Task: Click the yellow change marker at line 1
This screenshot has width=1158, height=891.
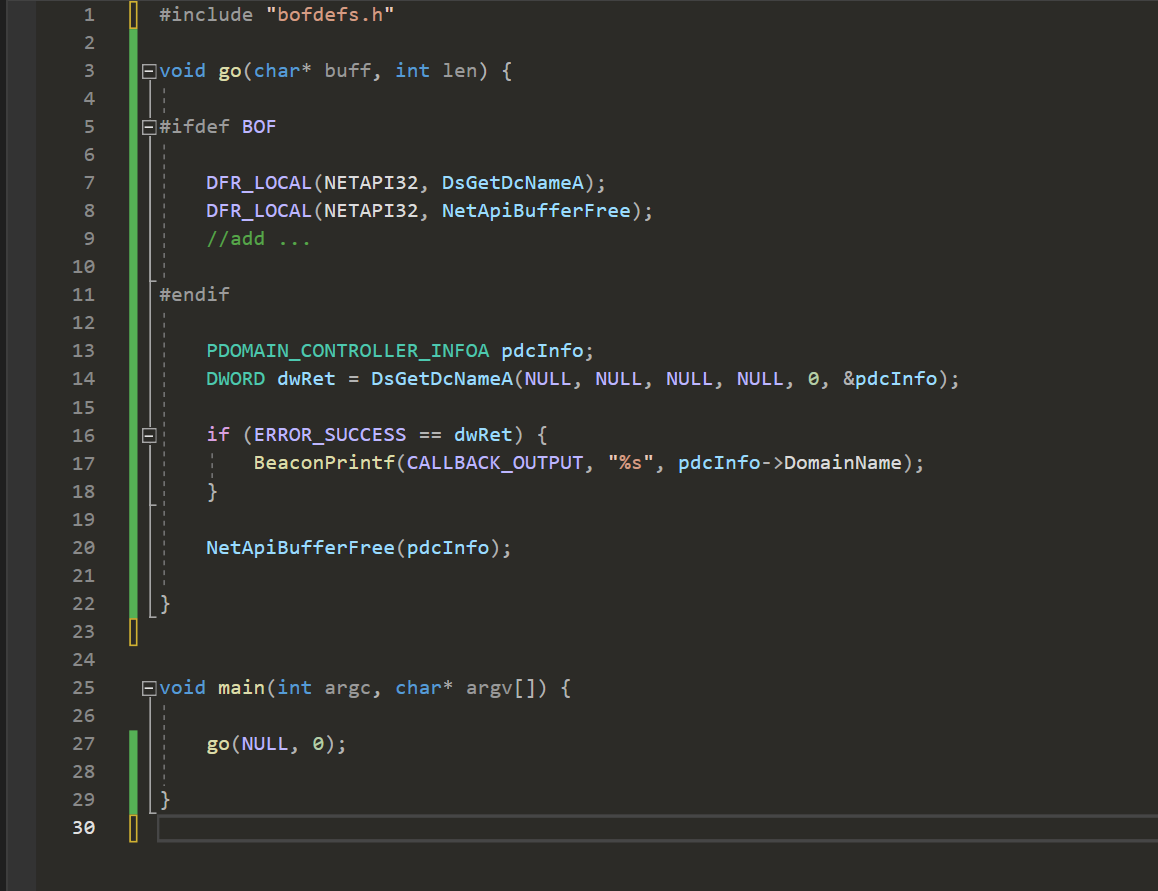Action: pos(133,14)
